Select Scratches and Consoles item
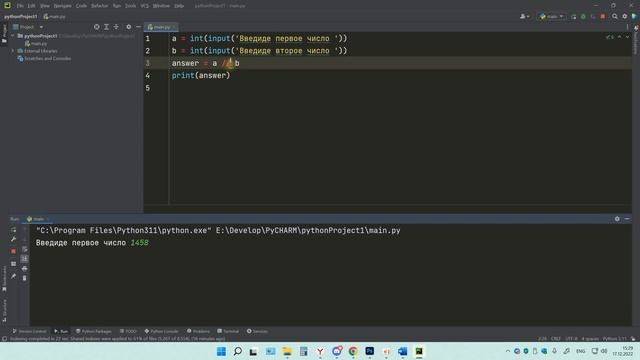Viewport: 640px width, 360px height. (44, 58)
